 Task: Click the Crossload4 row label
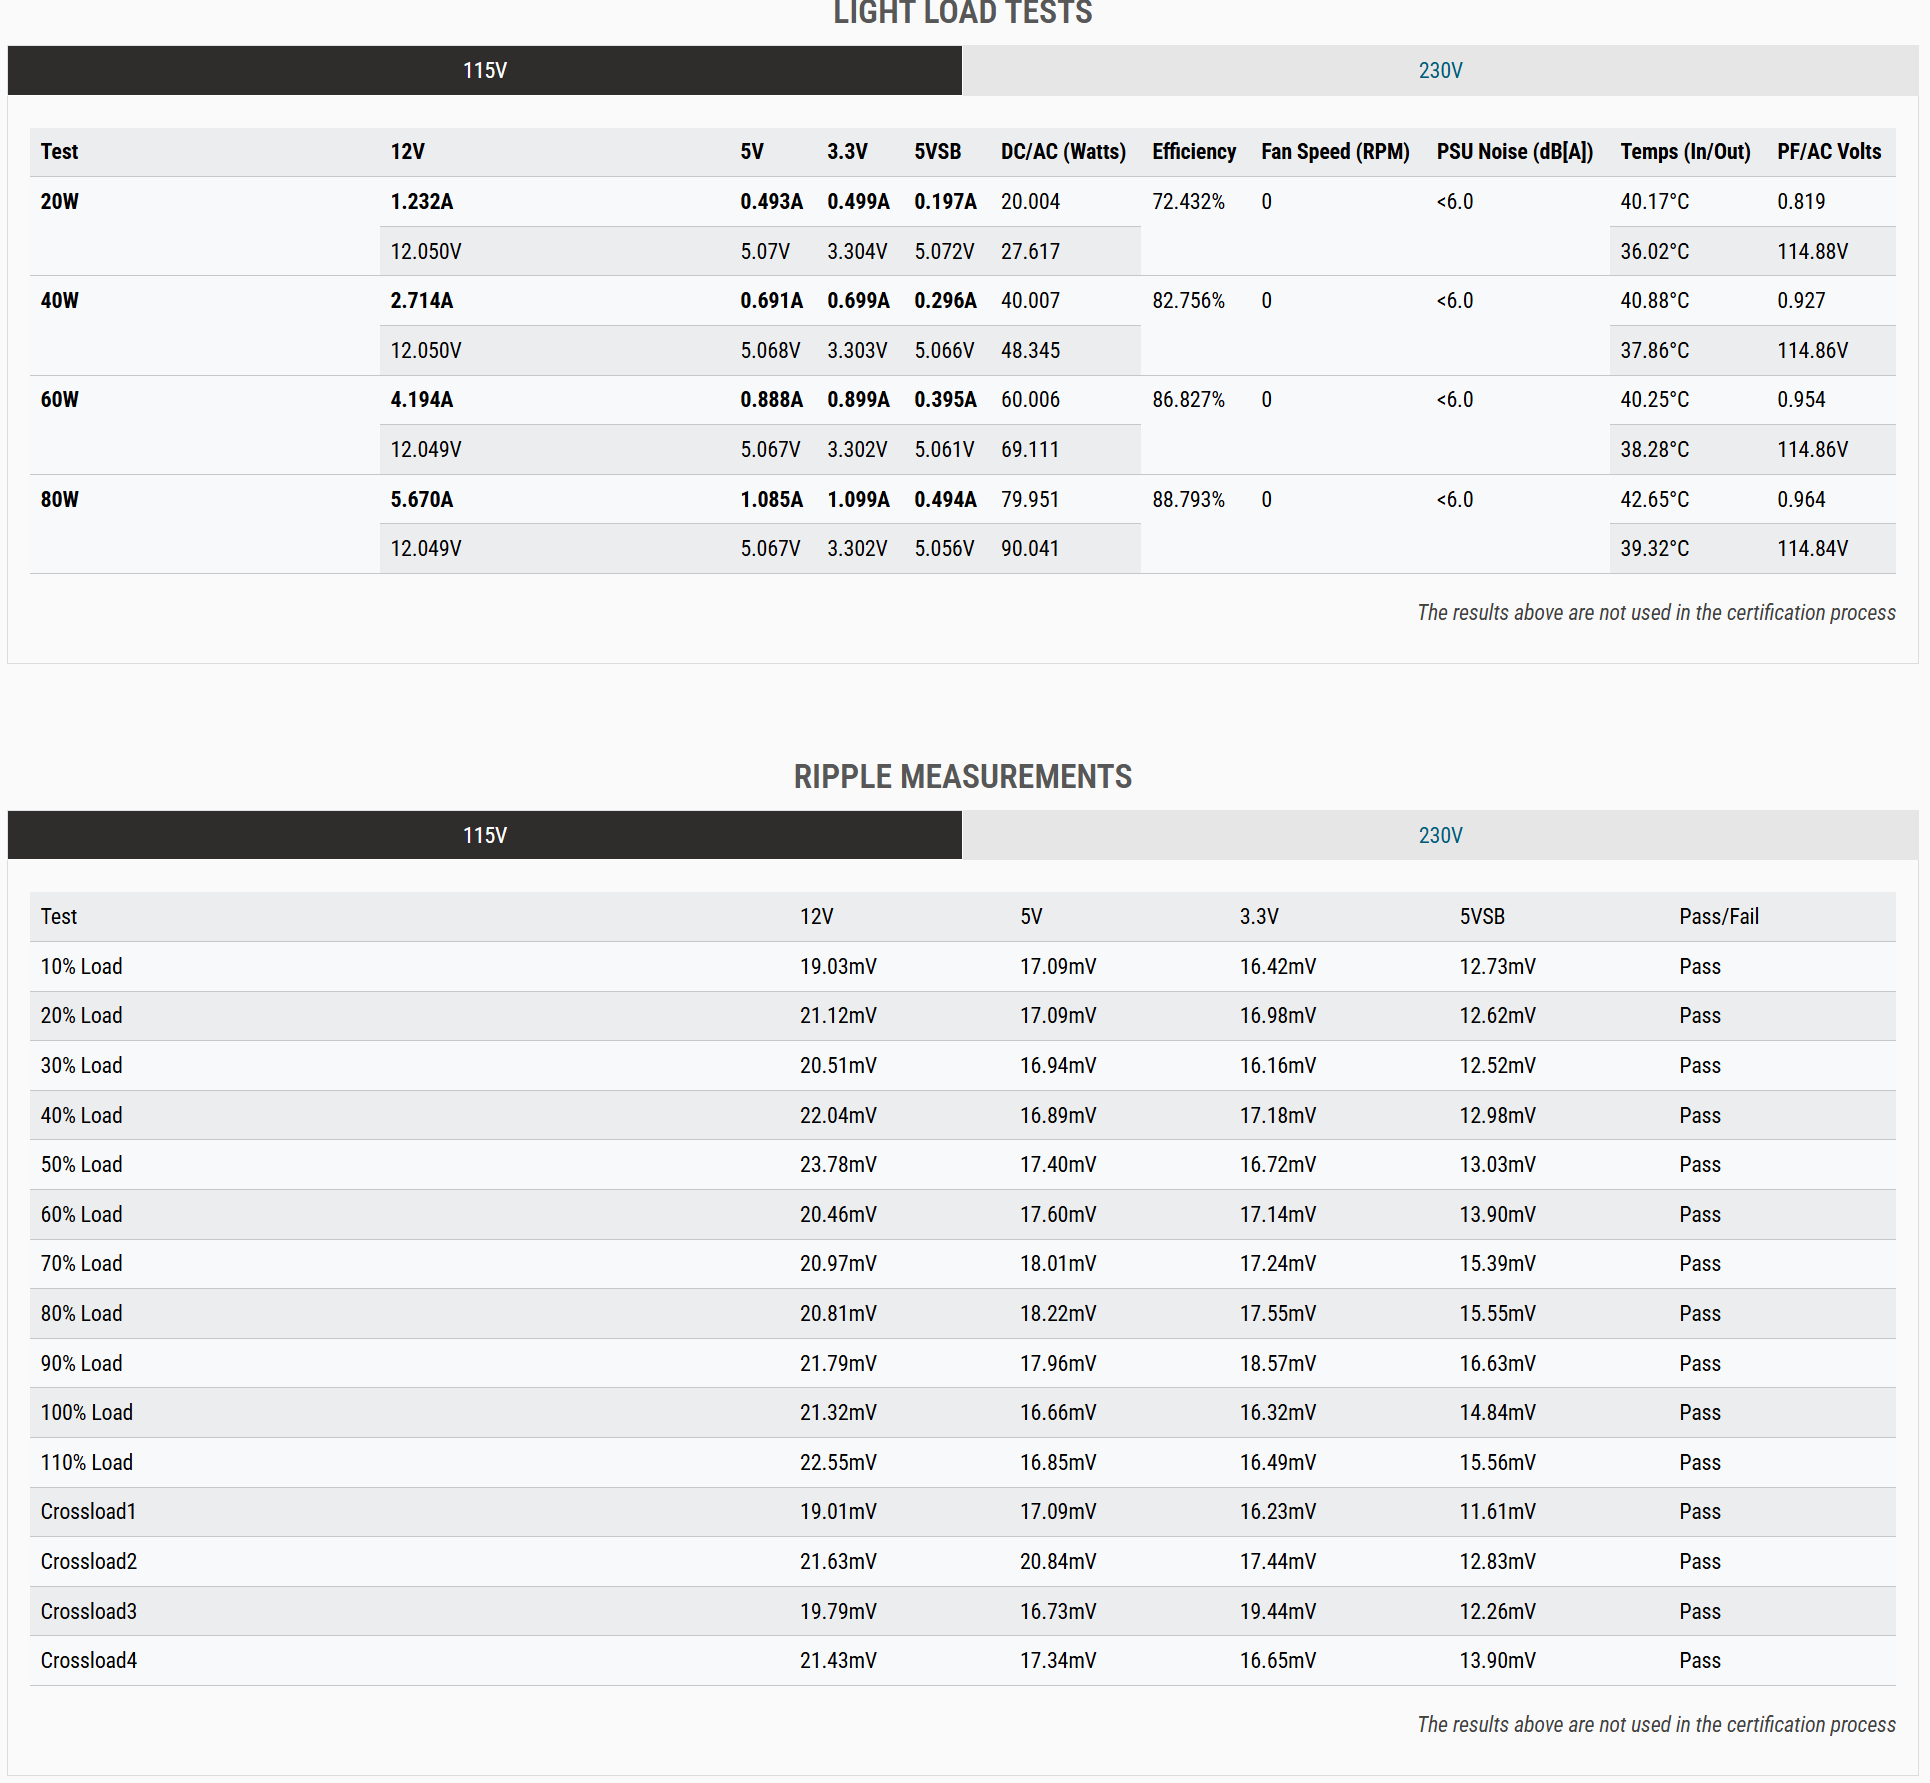(x=88, y=1660)
